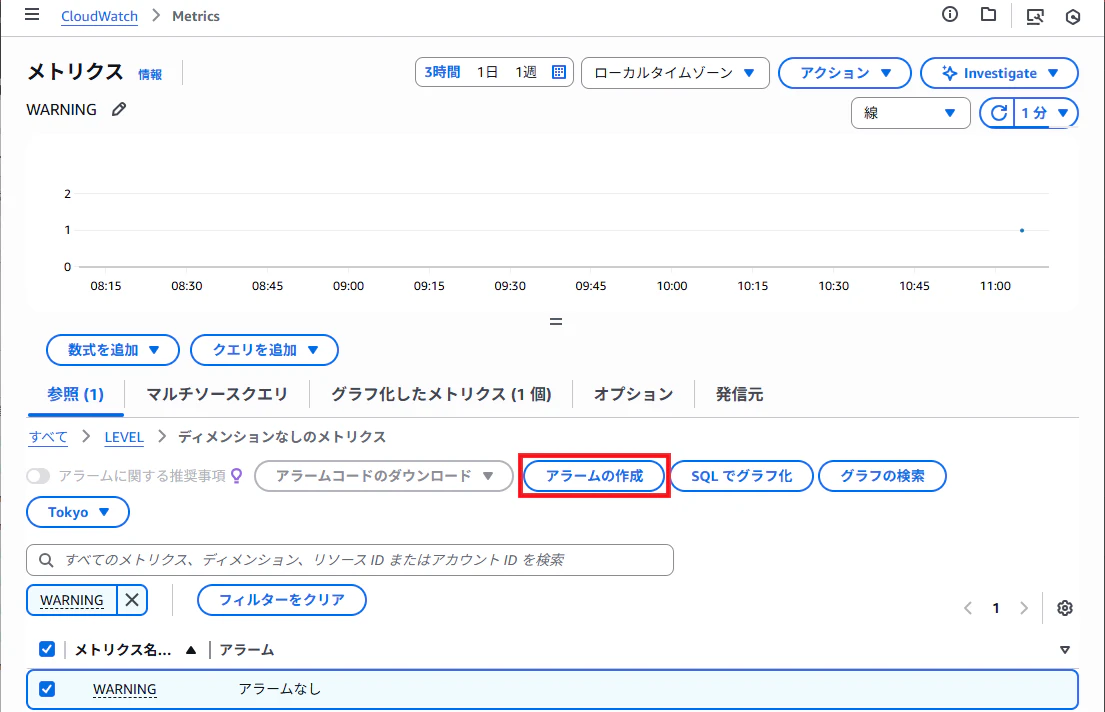Click the screen monitor icon in header
The height and width of the screenshot is (712, 1105).
point(1035,16)
